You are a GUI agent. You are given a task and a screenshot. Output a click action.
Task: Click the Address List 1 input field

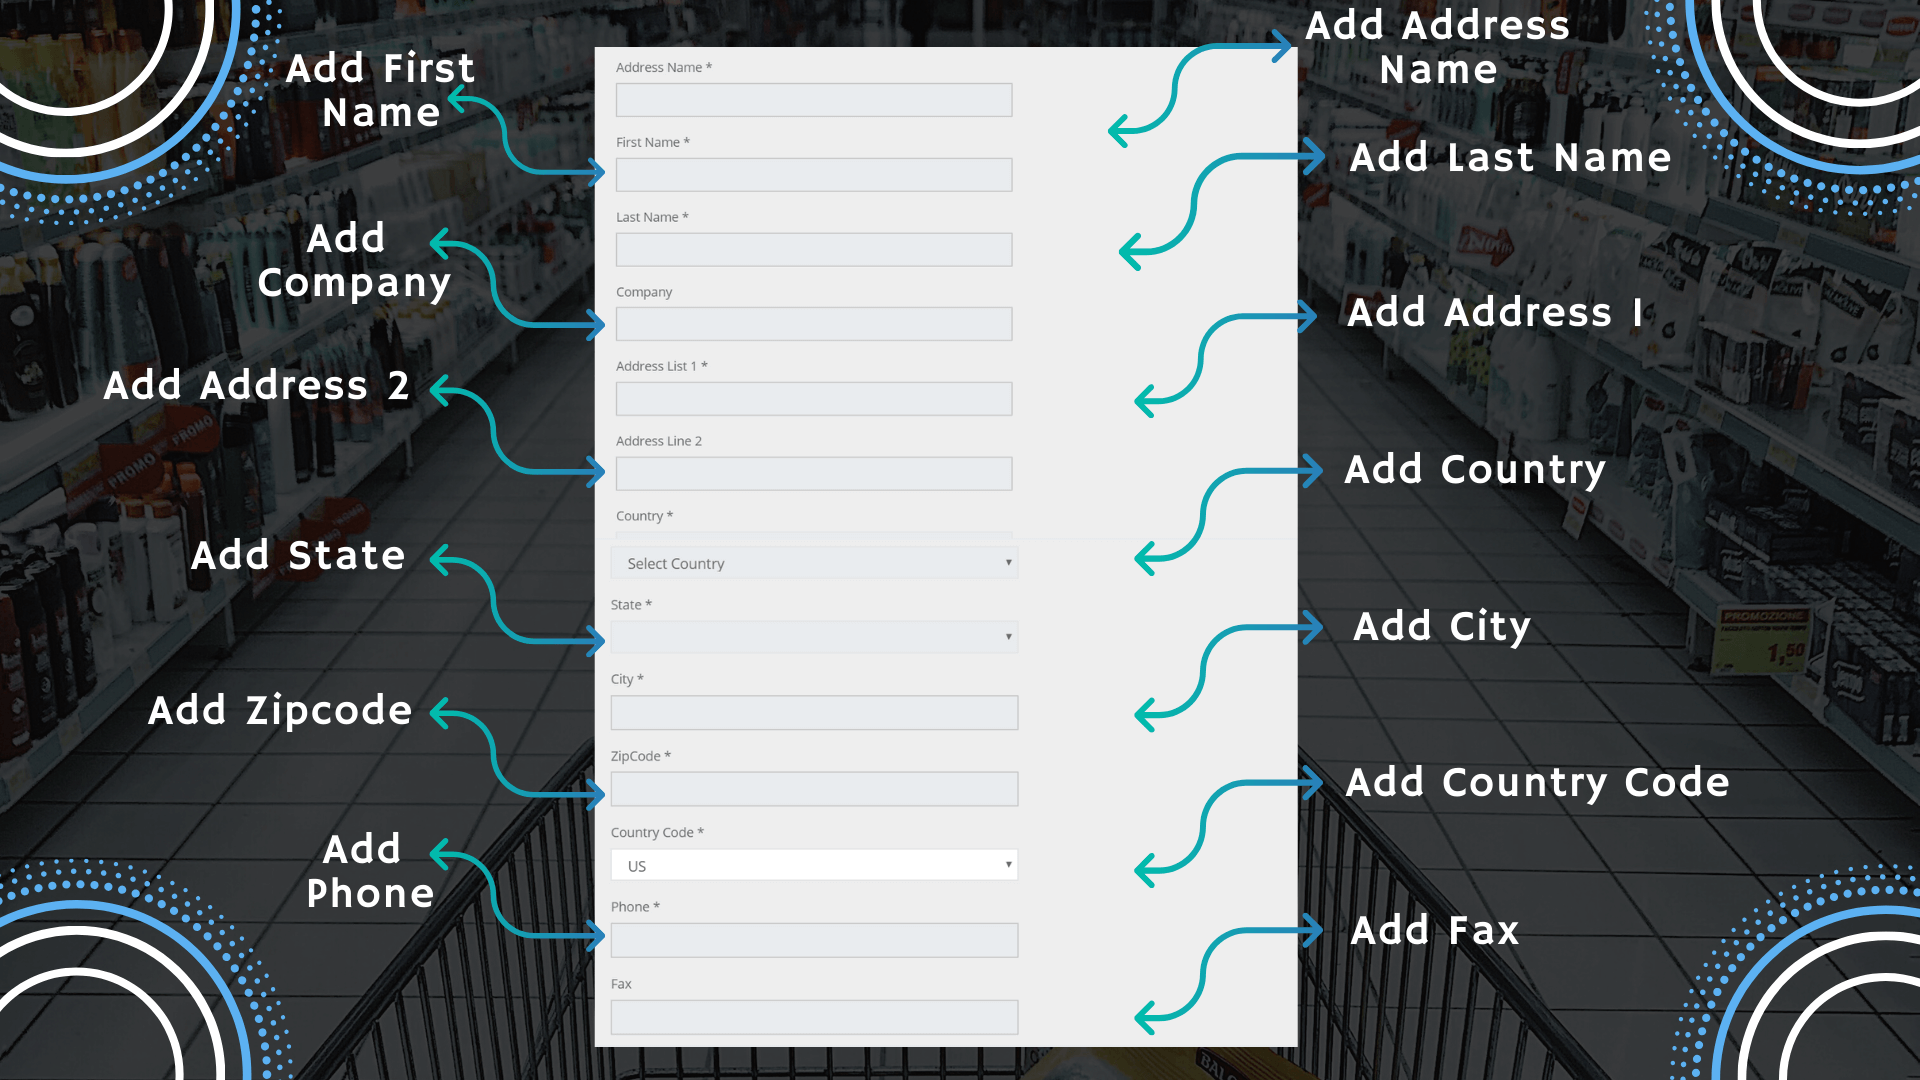(x=814, y=399)
